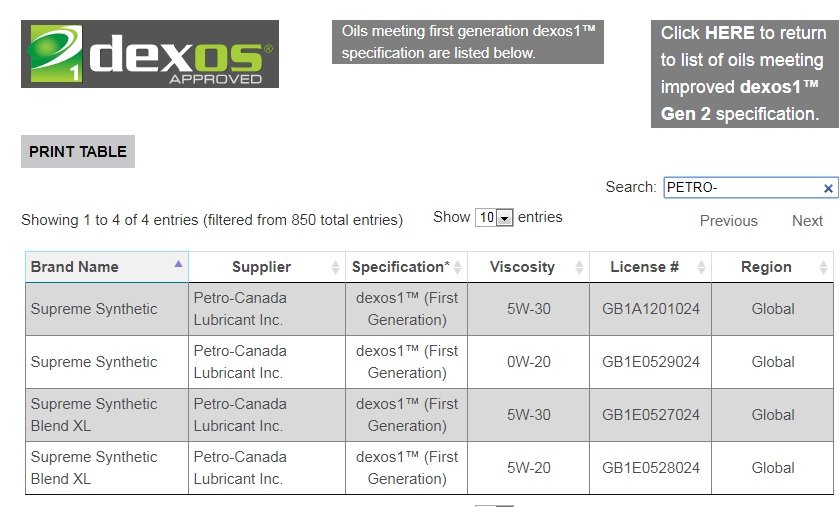
Task: Clear the search field with the X icon
Action: click(x=828, y=188)
